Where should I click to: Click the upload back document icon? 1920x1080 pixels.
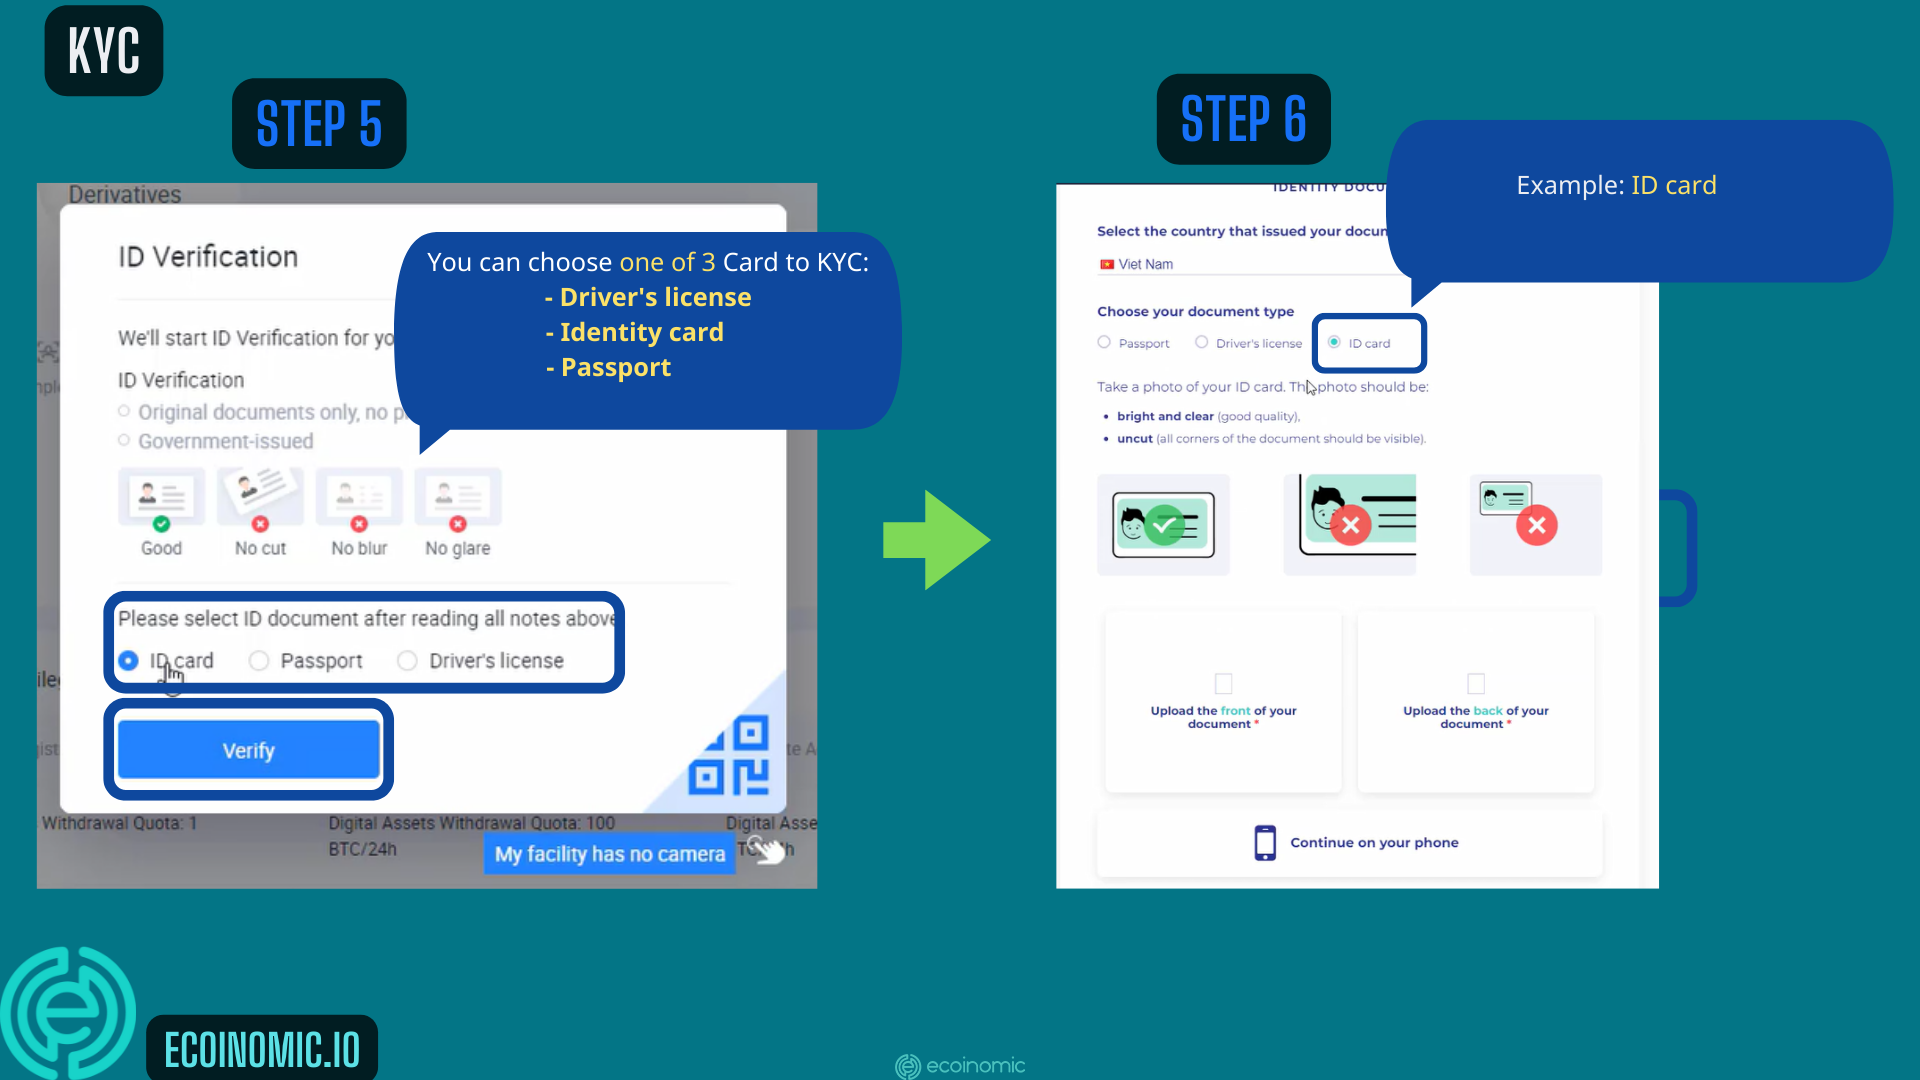1476,684
